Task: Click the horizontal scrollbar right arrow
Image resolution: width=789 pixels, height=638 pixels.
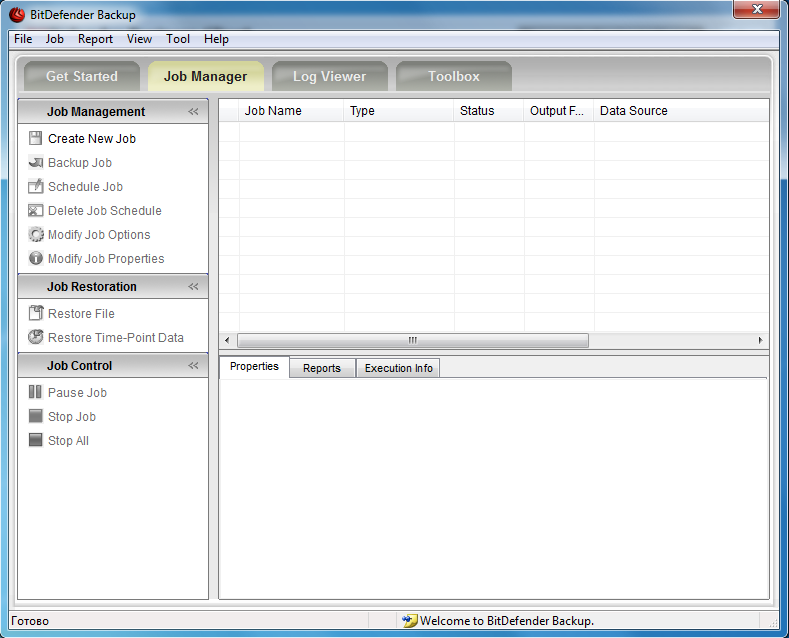Action: 760,341
